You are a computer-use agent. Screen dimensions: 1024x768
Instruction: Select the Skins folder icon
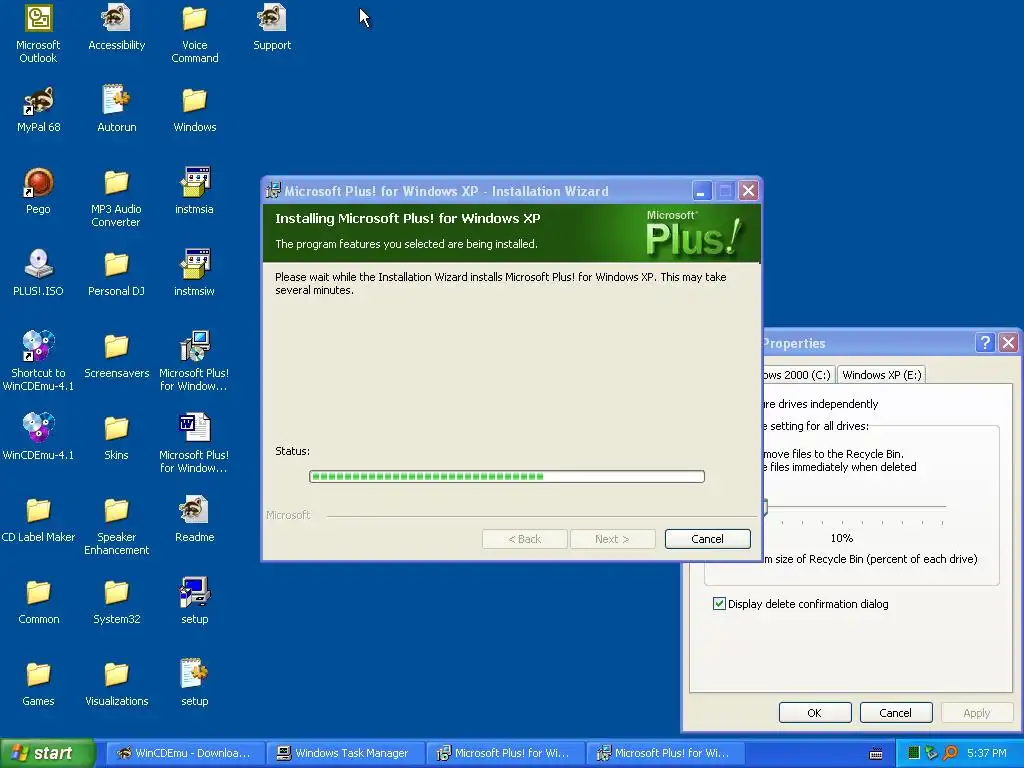click(116, 438)
